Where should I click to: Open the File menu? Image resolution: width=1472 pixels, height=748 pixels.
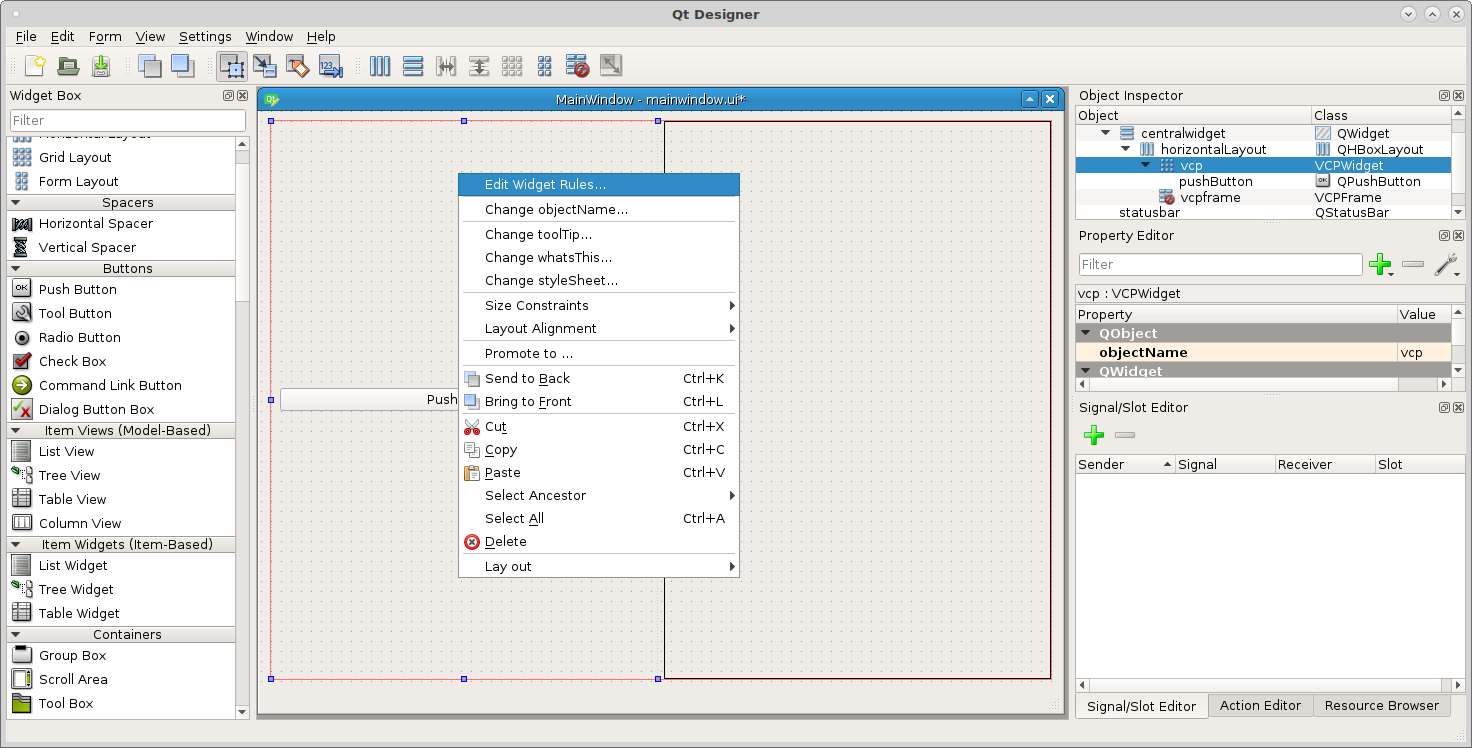pyautogui.click(x=26, y=36)
